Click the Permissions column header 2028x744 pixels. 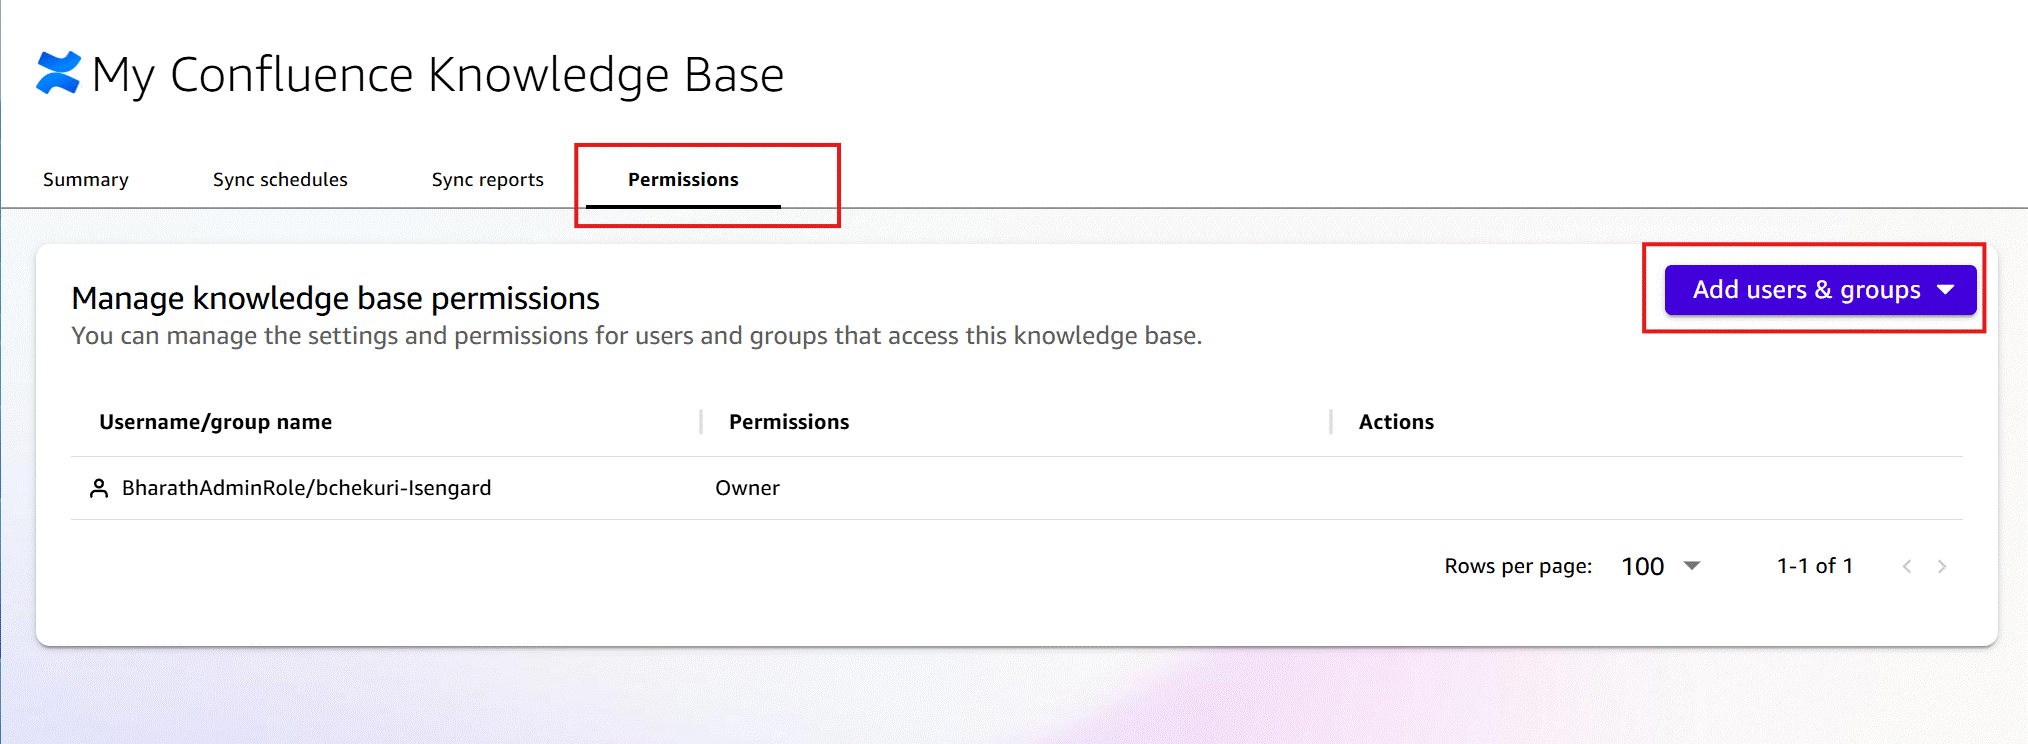[789, 422]
